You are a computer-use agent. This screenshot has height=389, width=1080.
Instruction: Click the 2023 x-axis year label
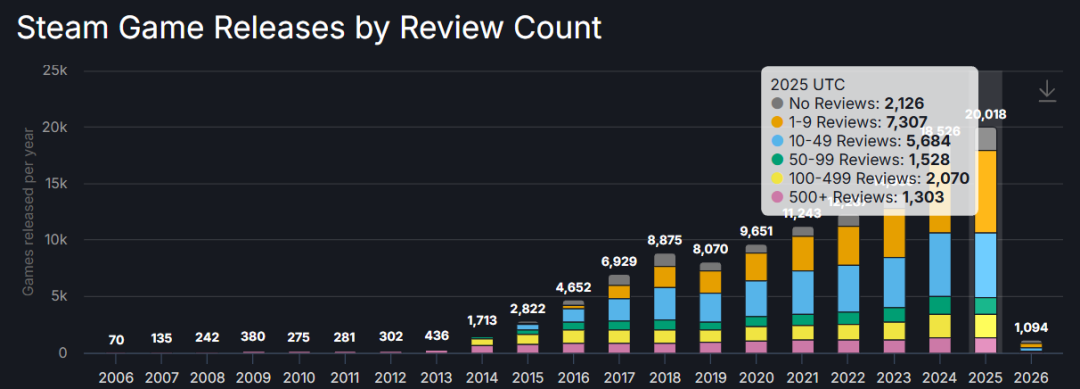895,377
